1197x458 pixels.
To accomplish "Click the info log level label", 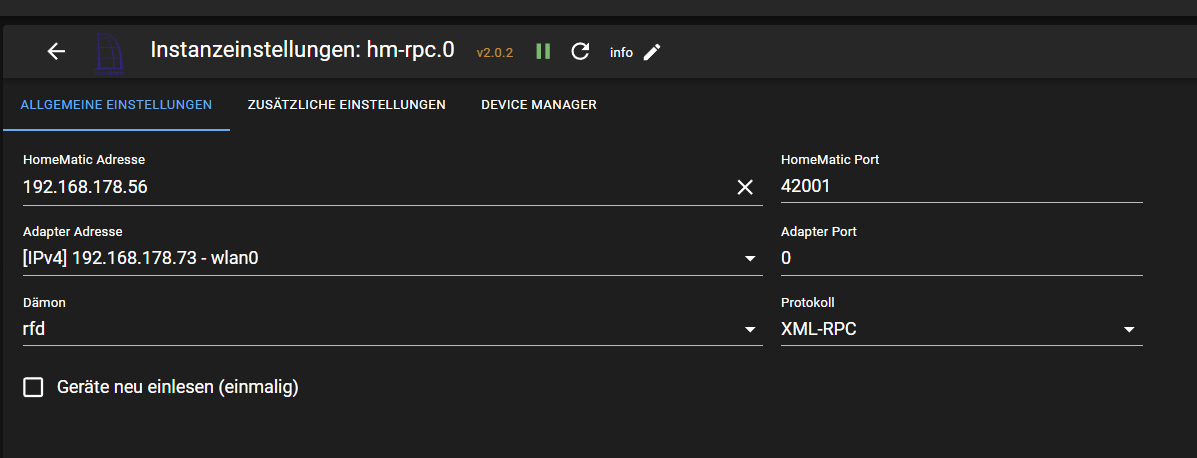I will 621,52.
